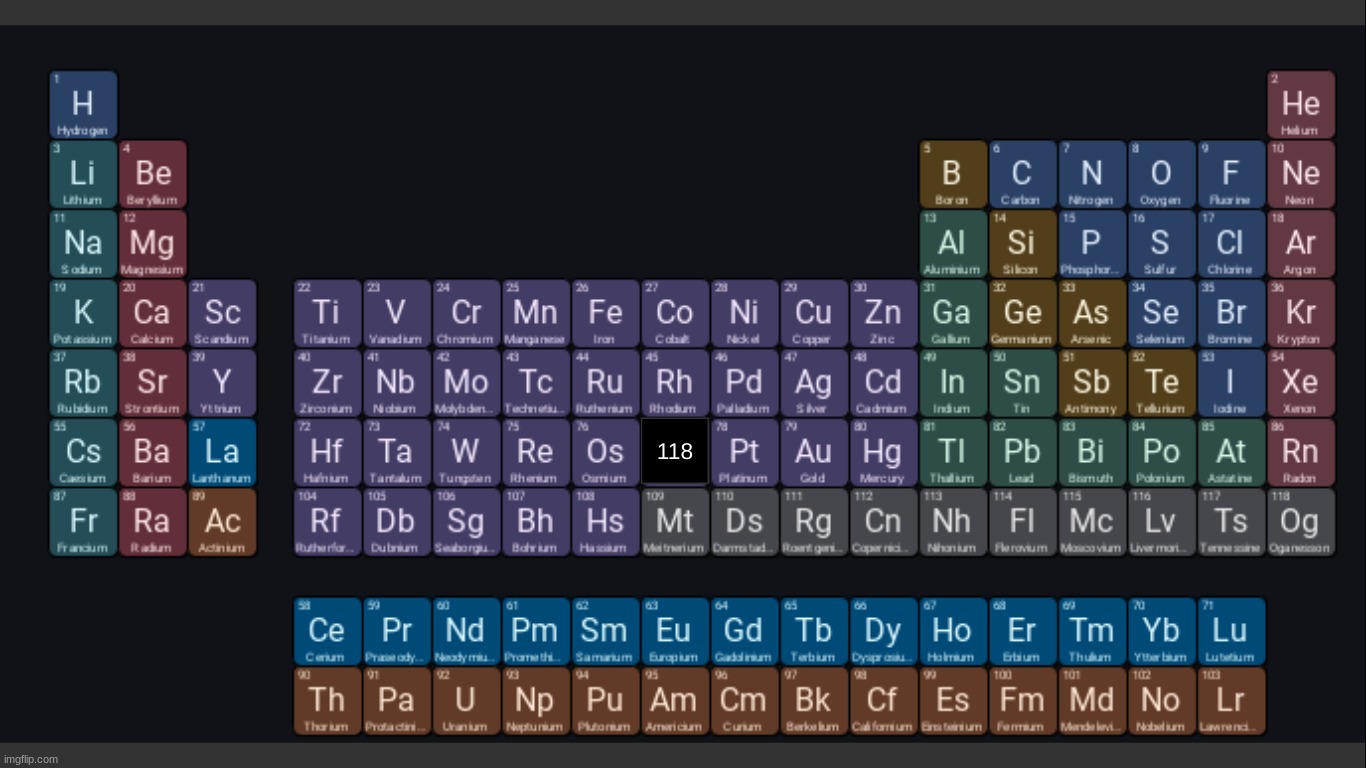Select the Calcium (Ca) element
The height and width of the screenshot is (768, 1366).
[153, 313]
